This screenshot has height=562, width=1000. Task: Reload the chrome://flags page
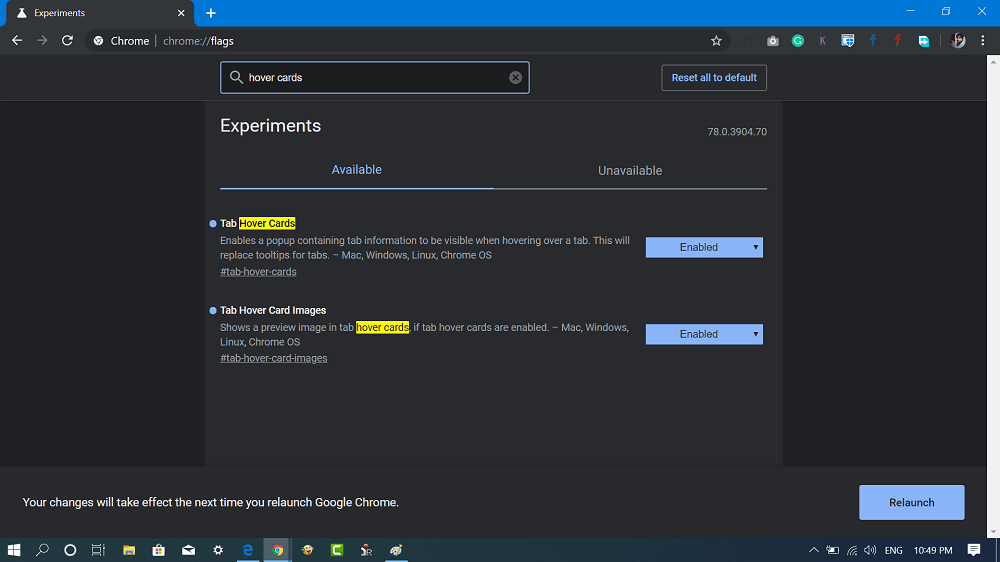pyautogui.click(x=67, y=41)
